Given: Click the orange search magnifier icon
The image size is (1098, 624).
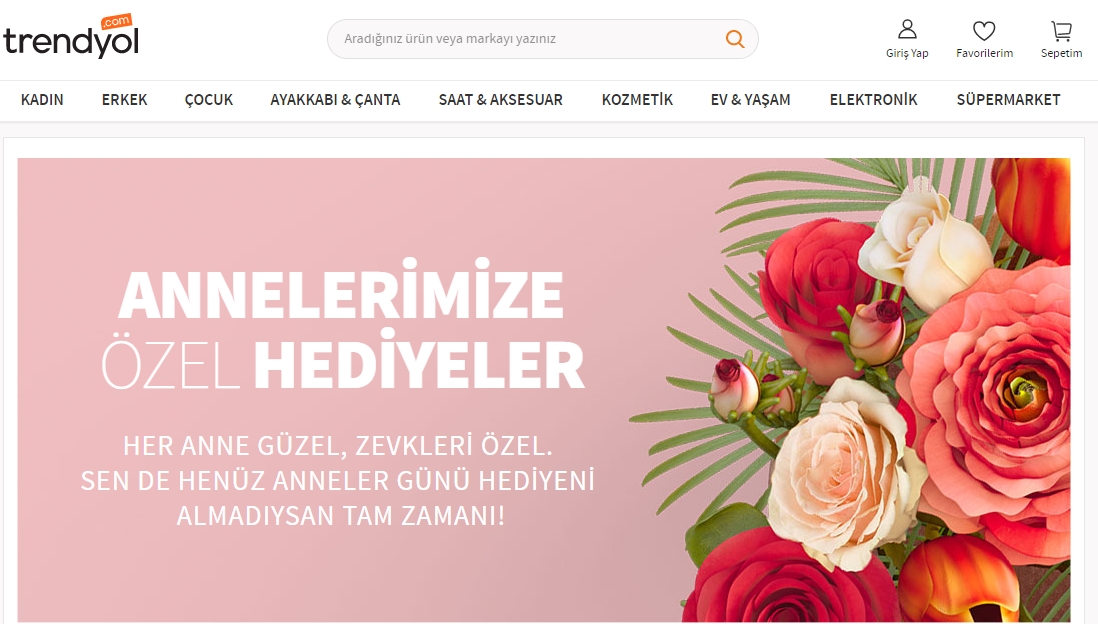Looking at the screenshot, I should (735, 39).
